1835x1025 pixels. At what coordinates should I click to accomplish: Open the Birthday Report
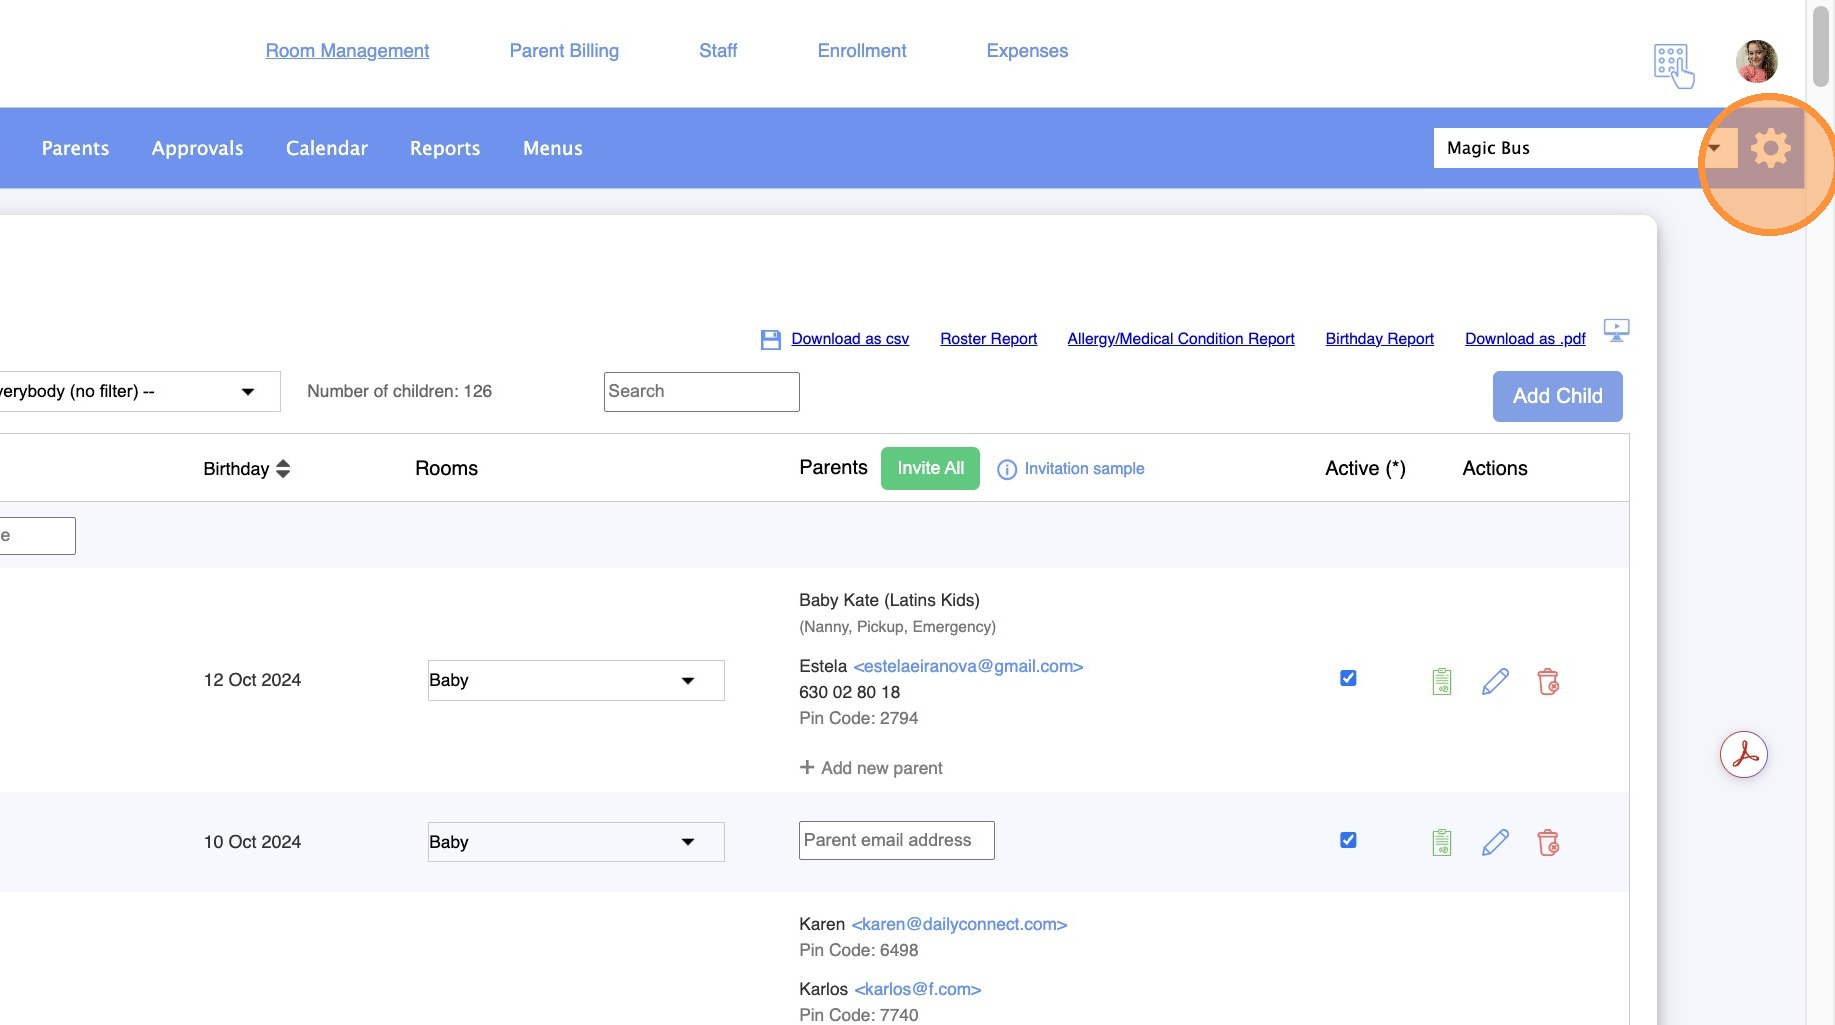[1379, 339]
